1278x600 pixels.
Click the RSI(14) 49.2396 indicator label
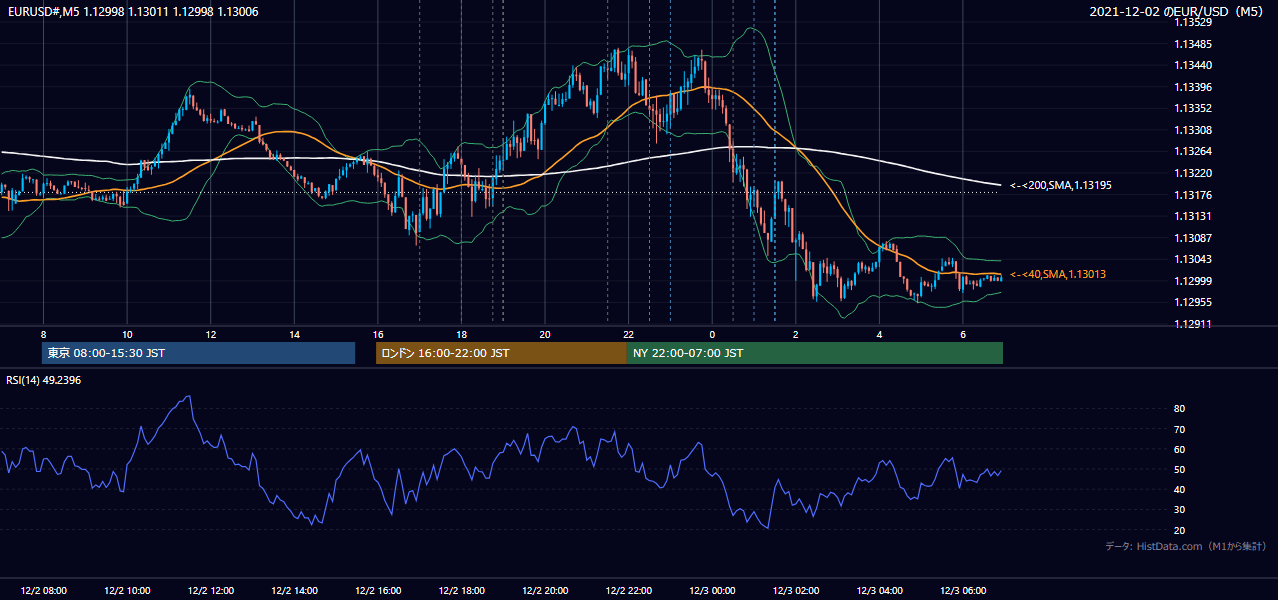[x=44, y=380]
